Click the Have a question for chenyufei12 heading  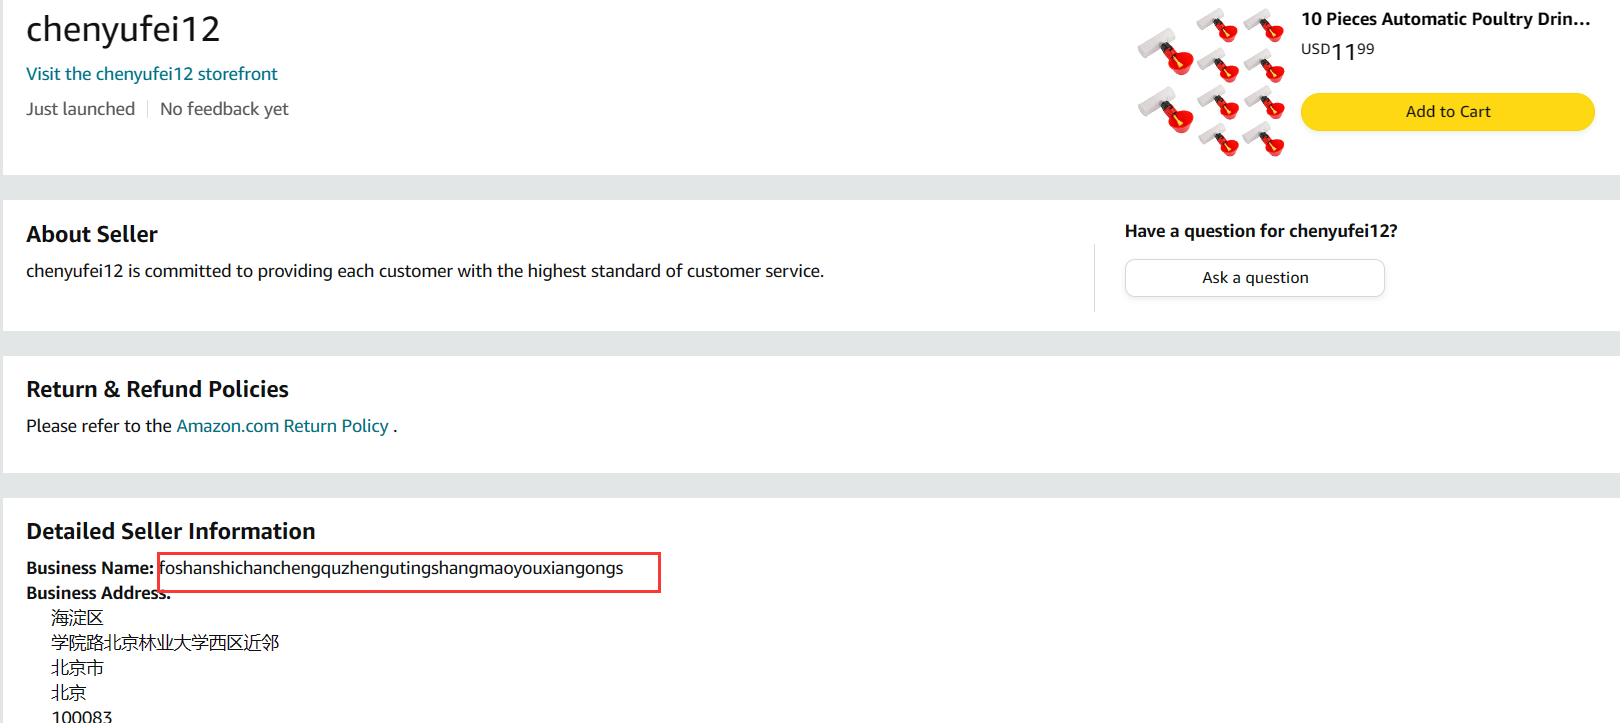1260,231
